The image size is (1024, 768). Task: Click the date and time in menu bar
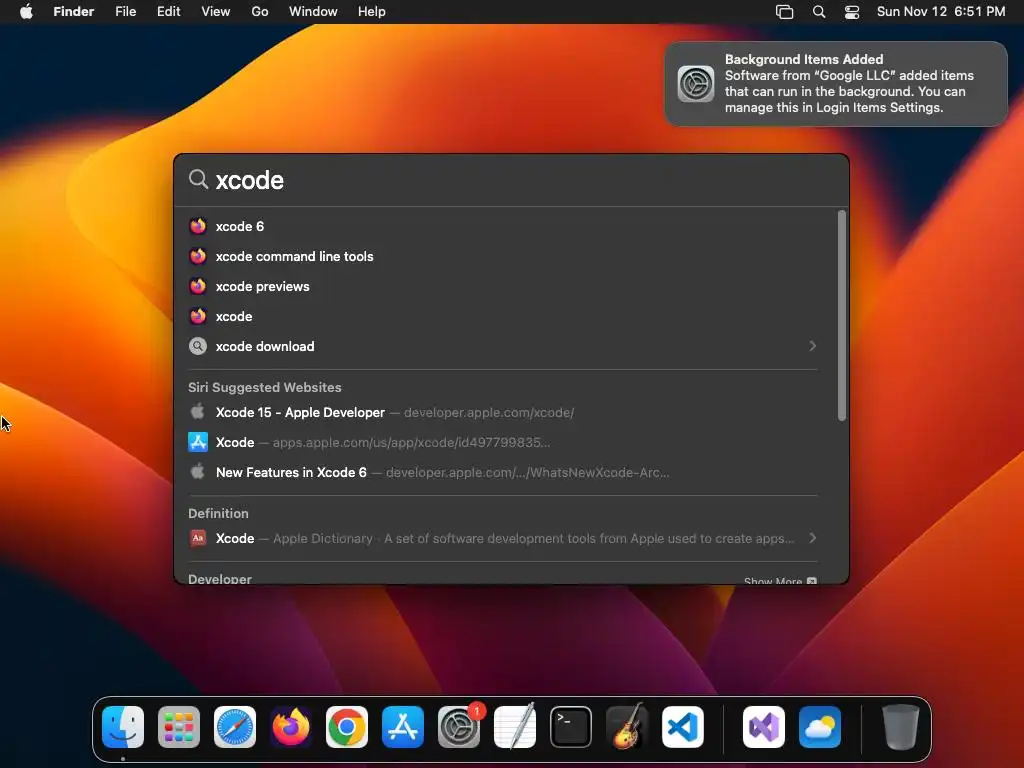pyautogui.click(x=941, y=12)
